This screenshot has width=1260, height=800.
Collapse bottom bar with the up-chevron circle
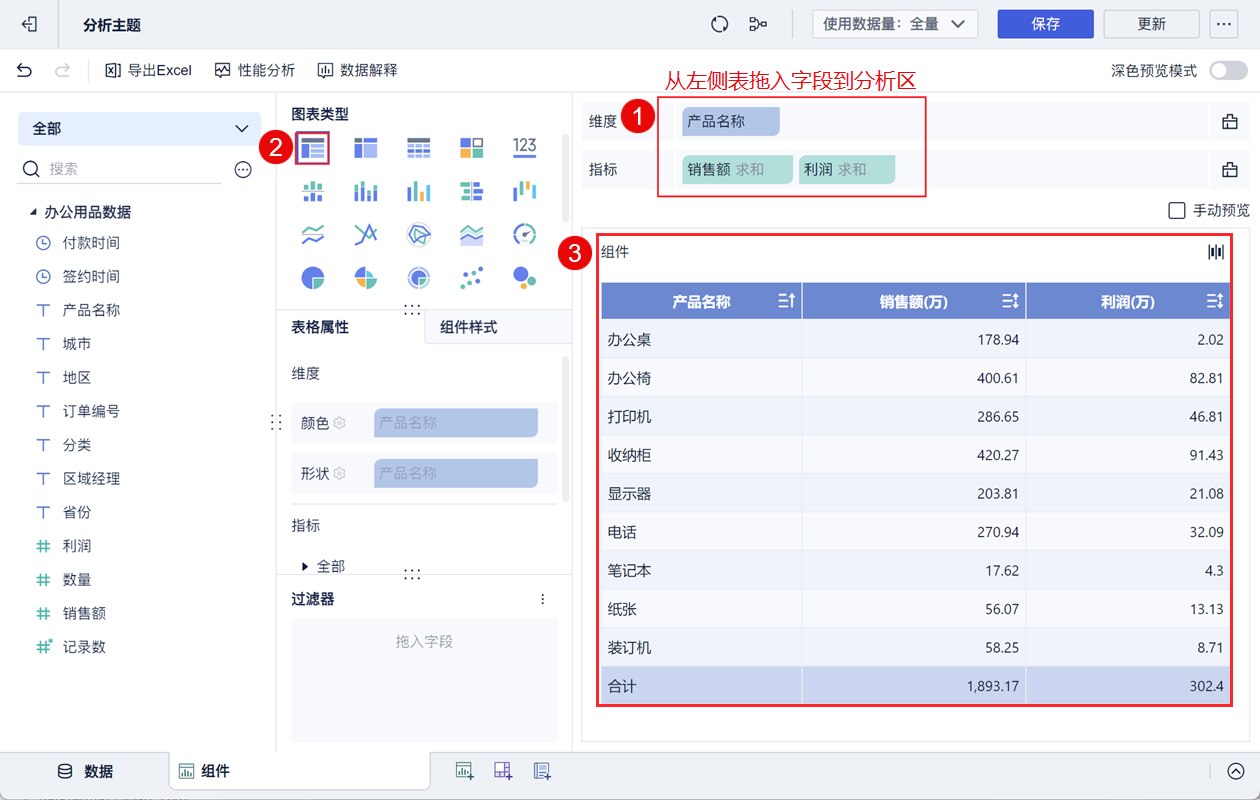coord(1236,771)
